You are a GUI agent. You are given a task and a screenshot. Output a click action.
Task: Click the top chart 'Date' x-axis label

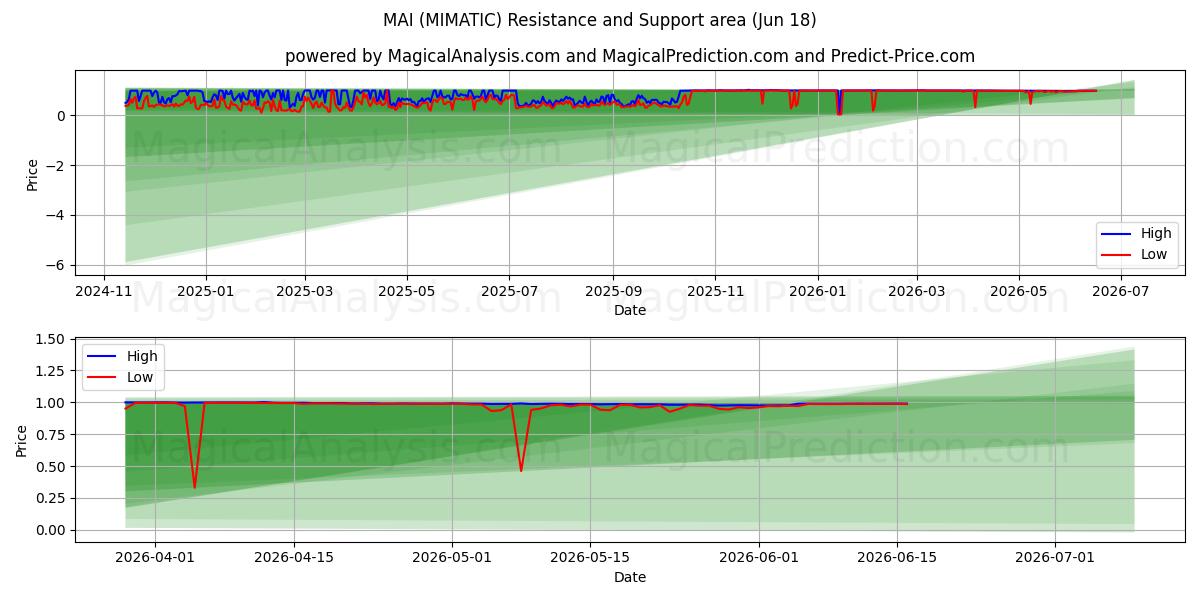click(x=630, y=310)
